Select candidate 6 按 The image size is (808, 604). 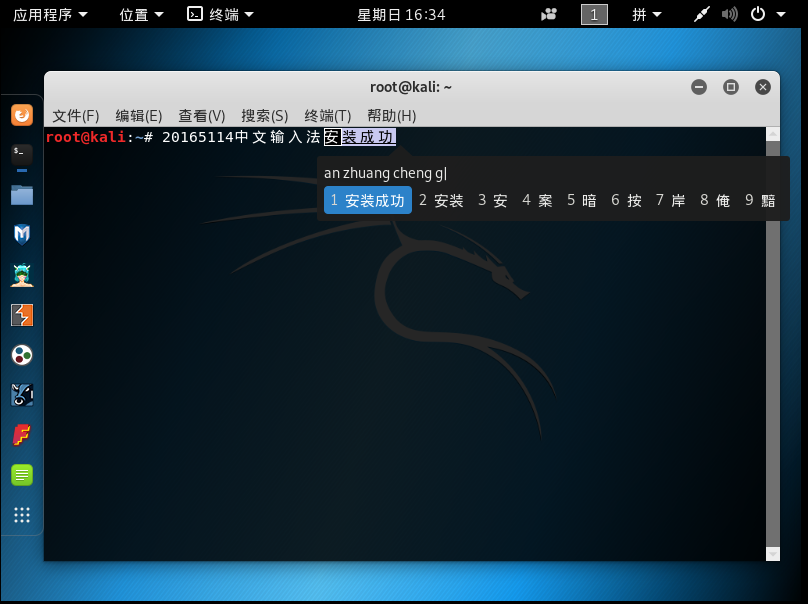coord(626,200)
